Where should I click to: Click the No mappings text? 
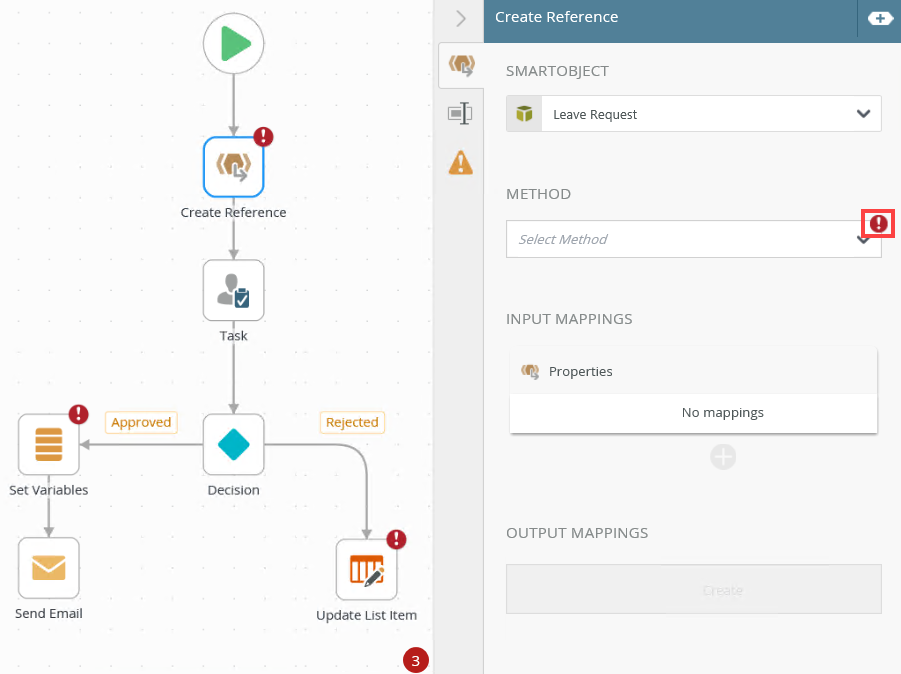point(723,413)
